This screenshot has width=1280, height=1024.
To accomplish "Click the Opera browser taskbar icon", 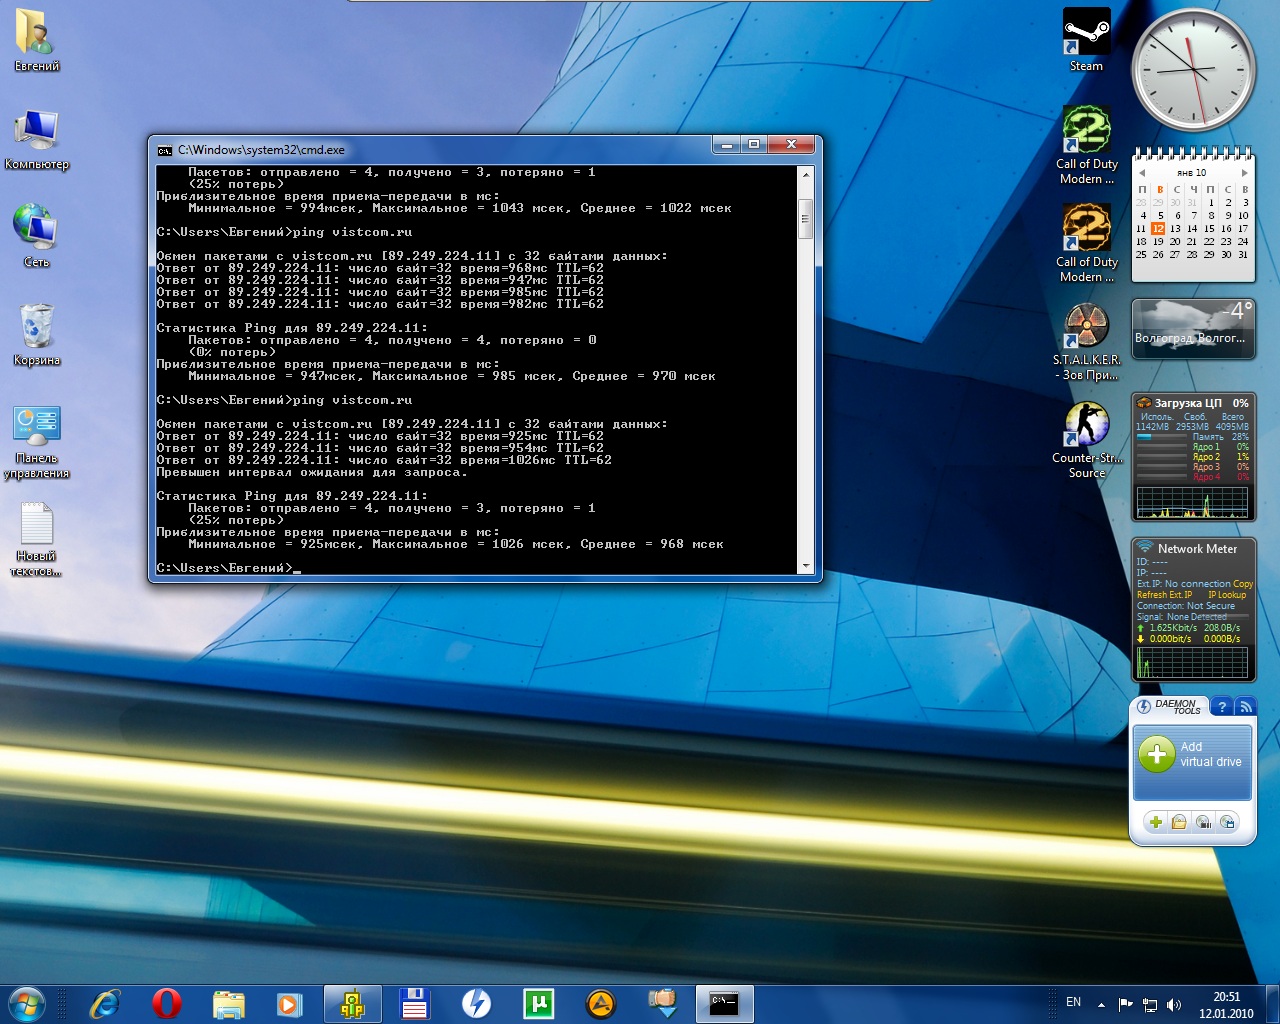I will [166, 1003].
